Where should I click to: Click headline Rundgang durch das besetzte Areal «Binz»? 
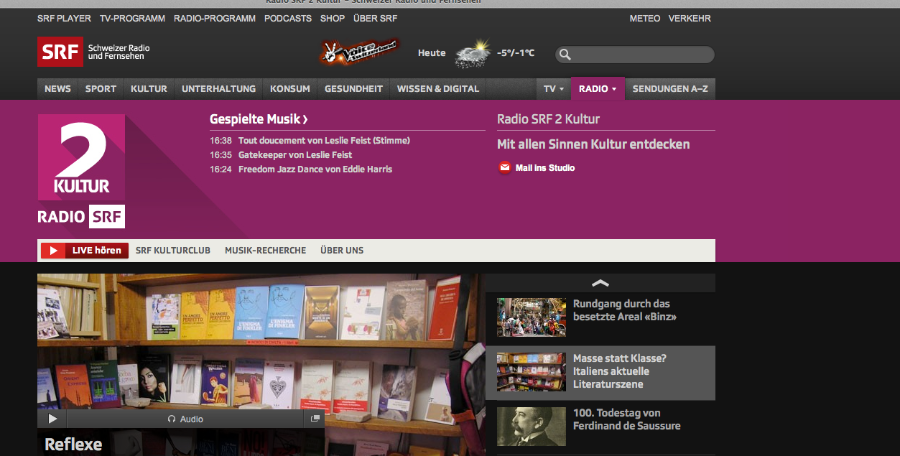(624, 310)
